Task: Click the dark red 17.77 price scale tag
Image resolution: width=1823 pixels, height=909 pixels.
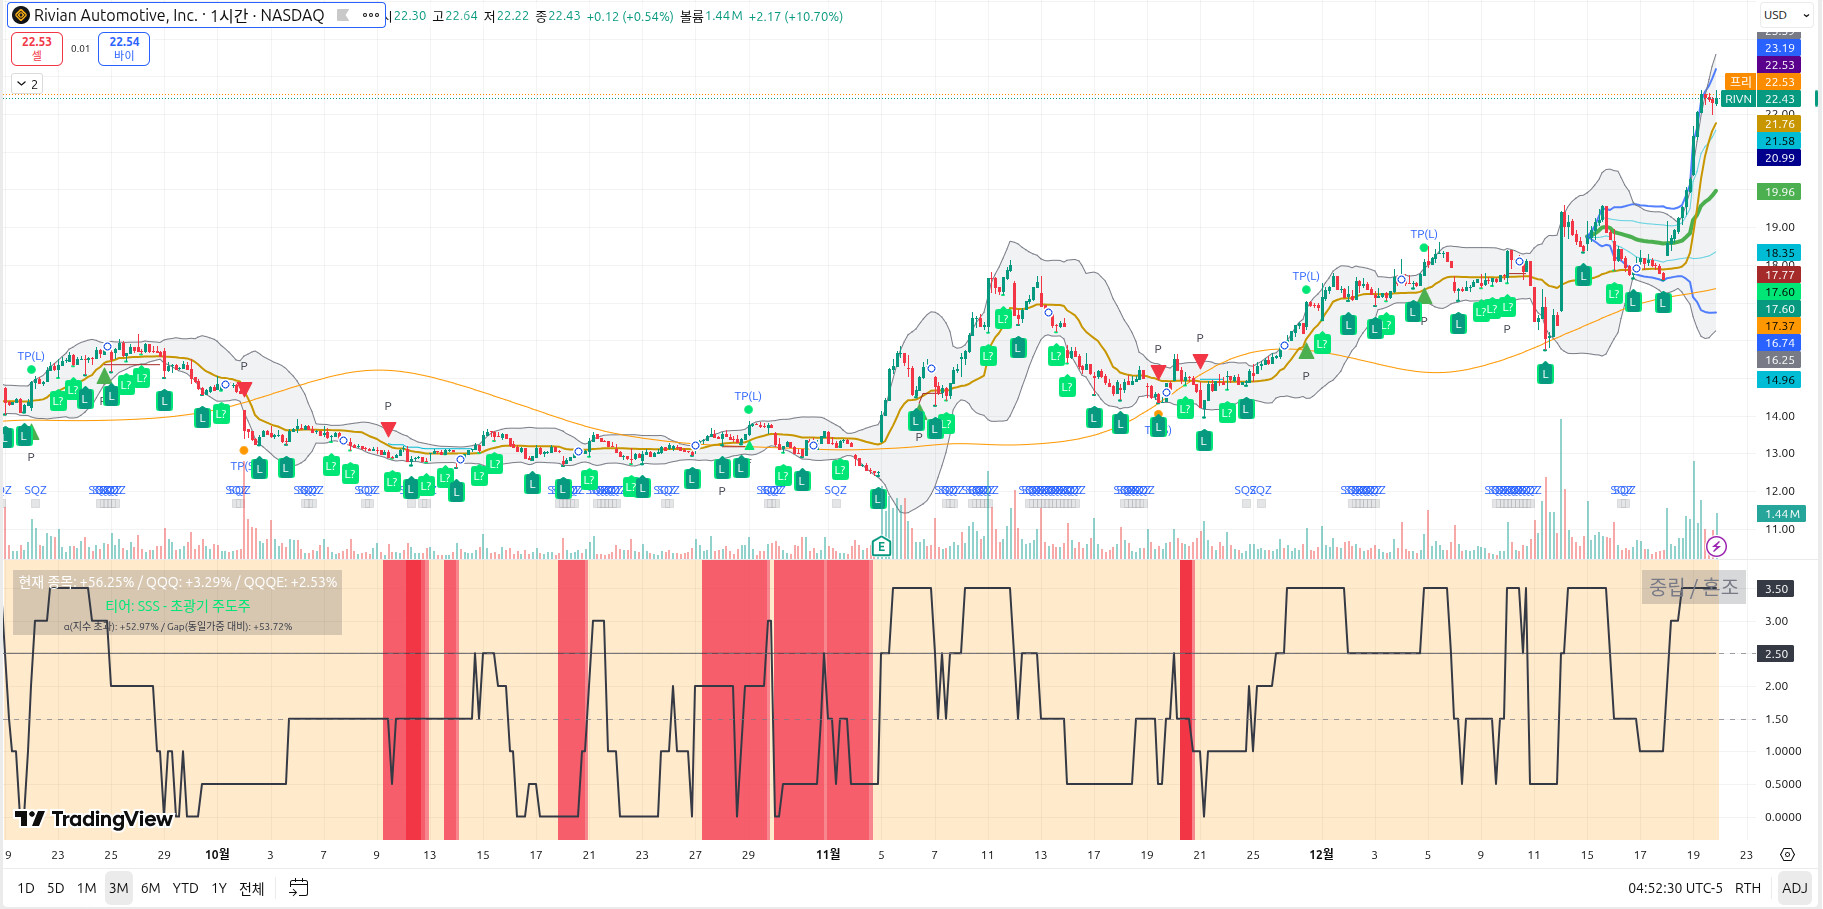Action: [x=1780, y=275]
